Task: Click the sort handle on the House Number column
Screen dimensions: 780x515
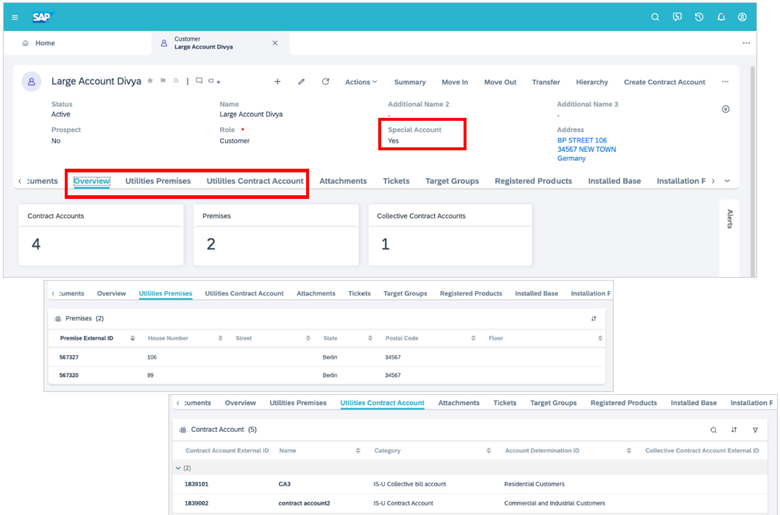Action: pos(220,338)
